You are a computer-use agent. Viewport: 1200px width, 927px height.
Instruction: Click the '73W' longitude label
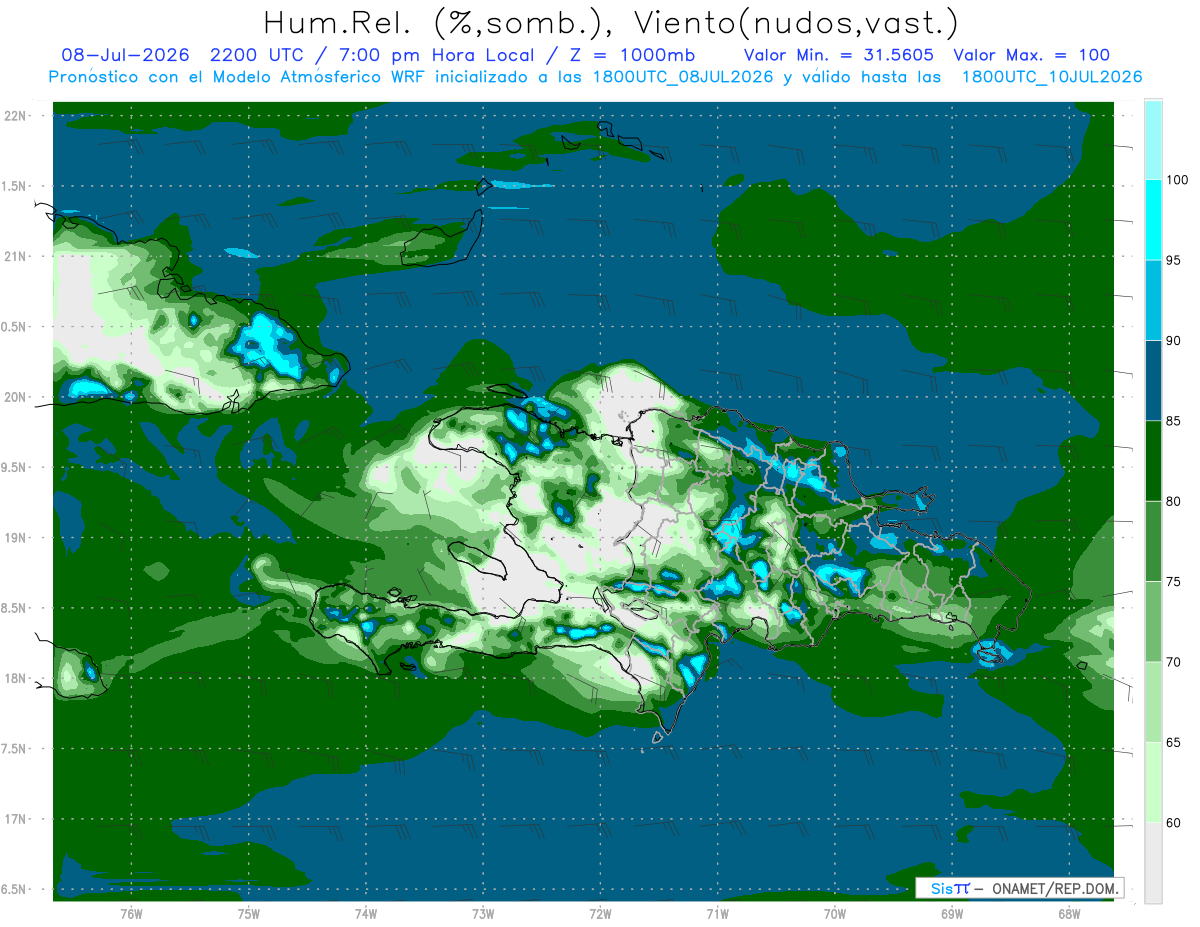click(x=483, y=914)
